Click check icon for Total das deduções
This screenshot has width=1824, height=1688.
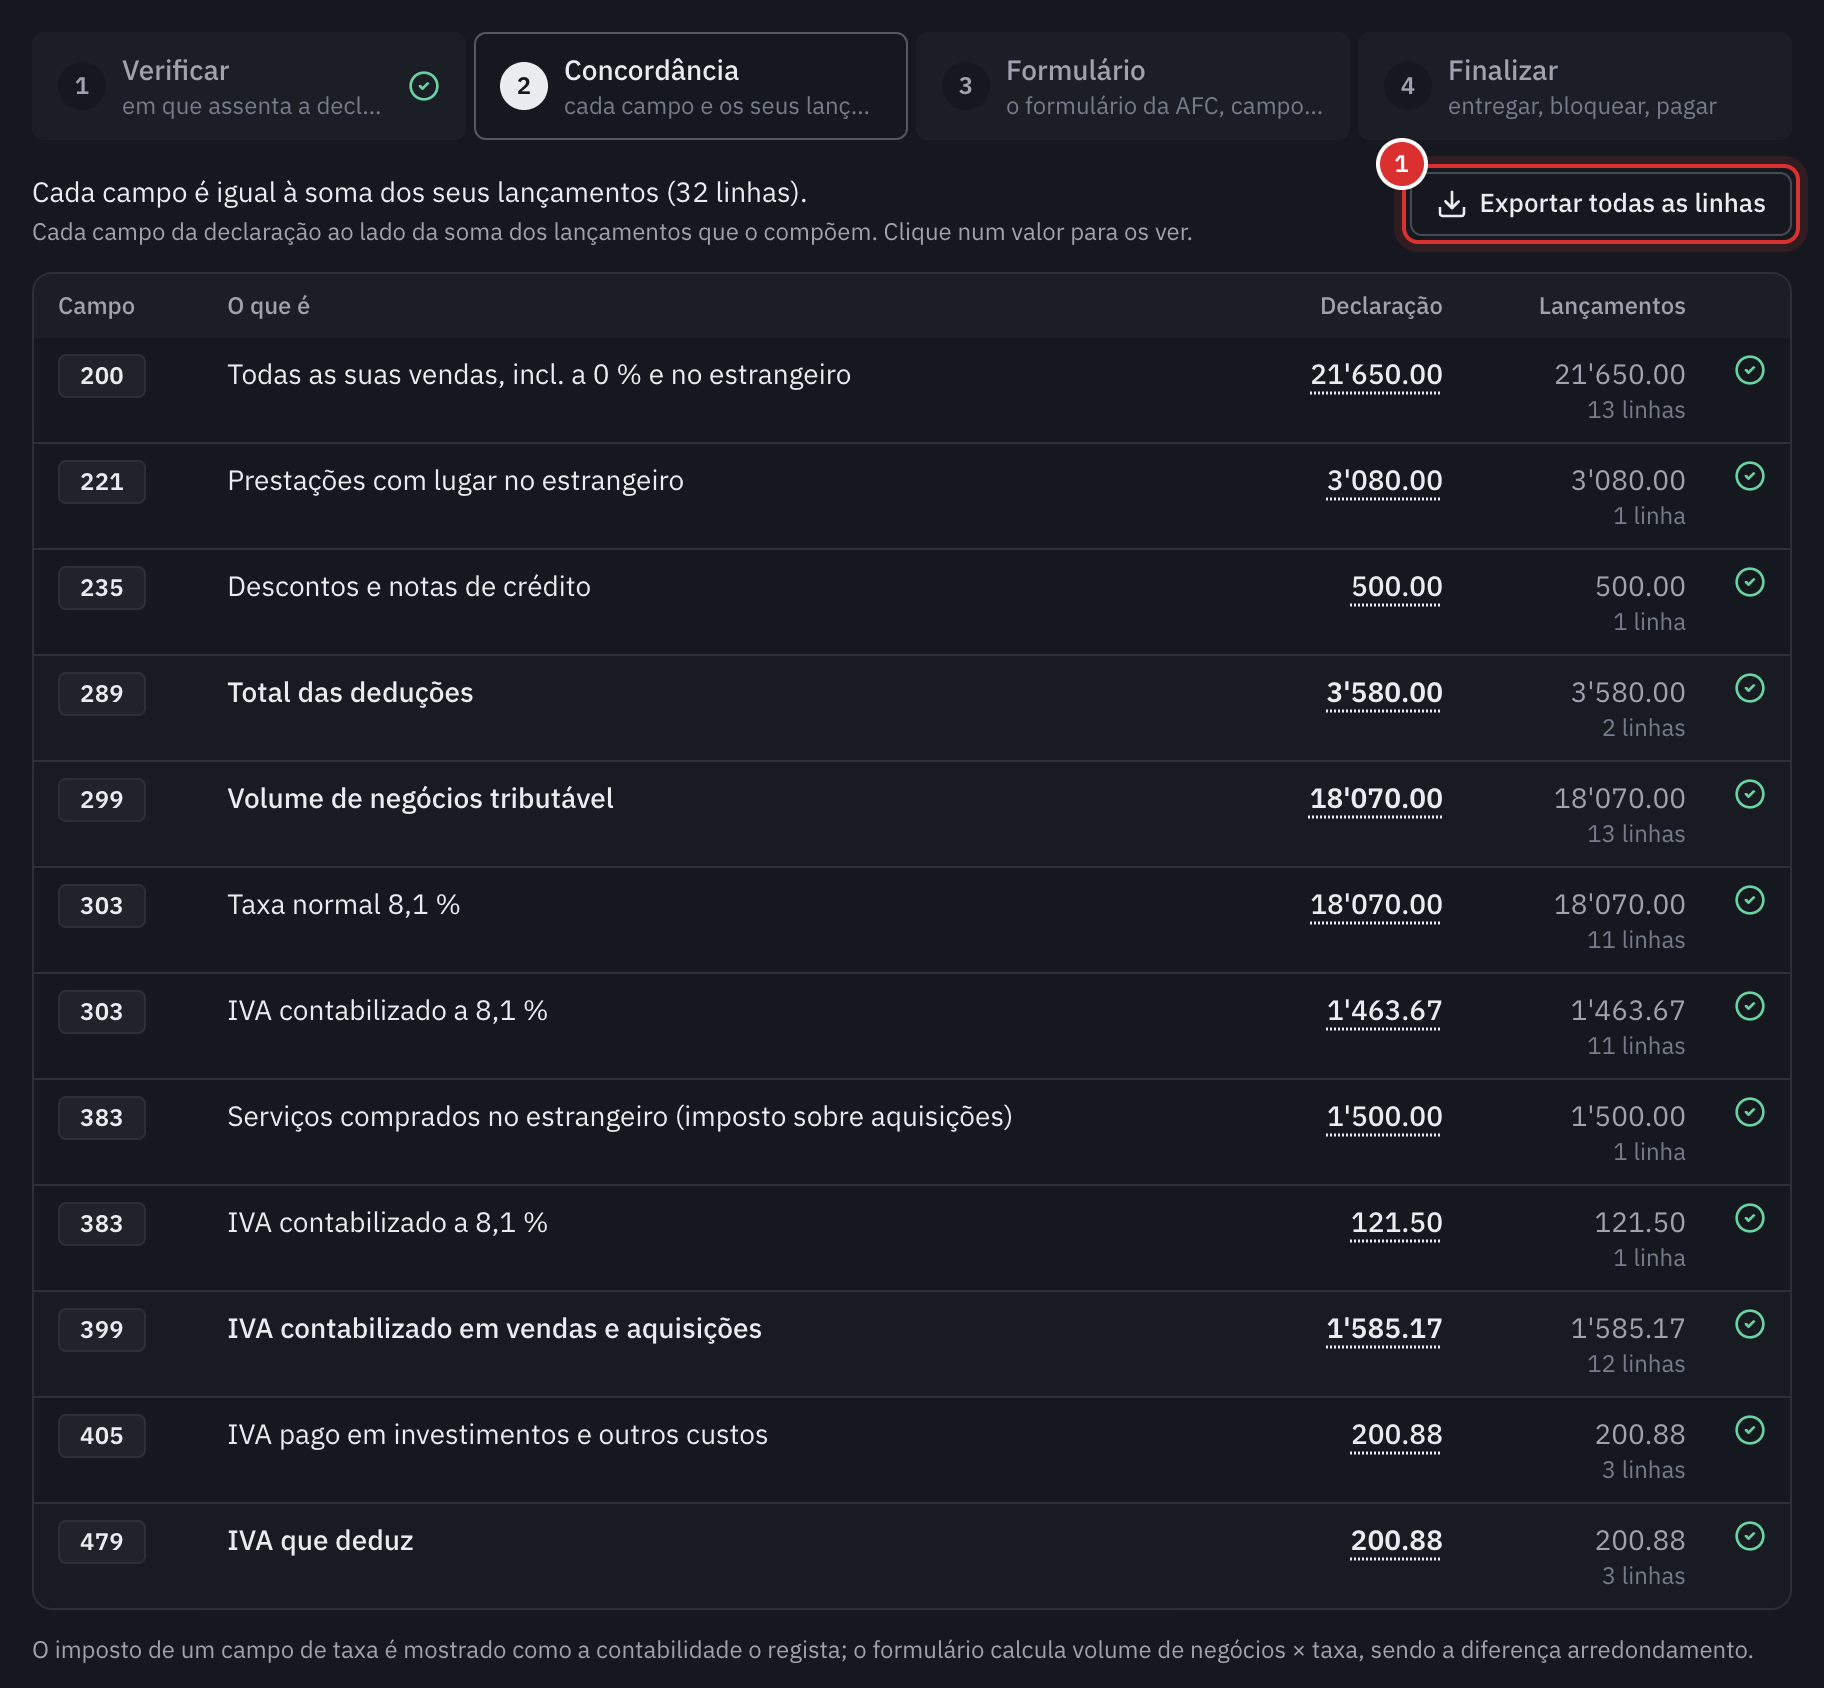coord(1750,688)
